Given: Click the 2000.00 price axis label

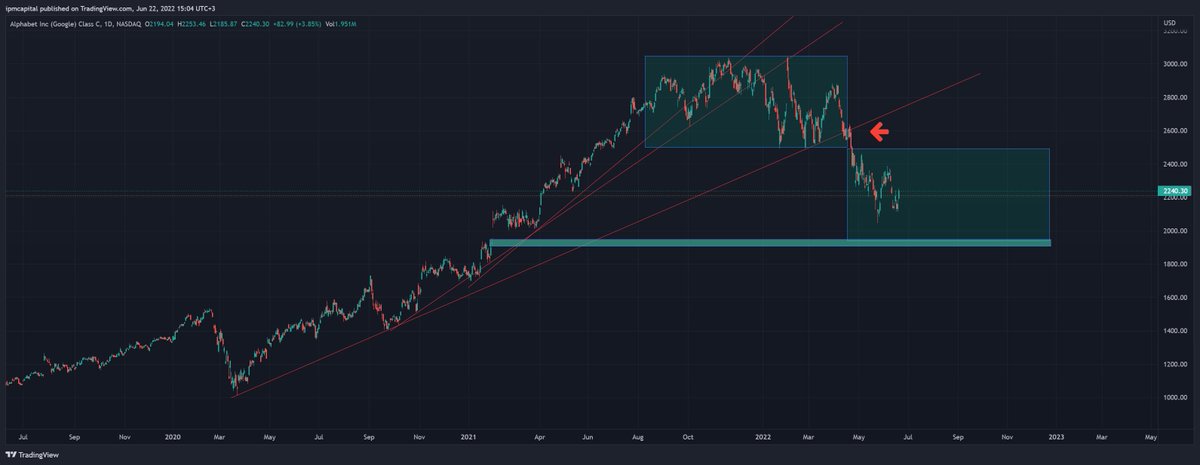Looking at the screenshot, I should click(x=1173, y=231).
